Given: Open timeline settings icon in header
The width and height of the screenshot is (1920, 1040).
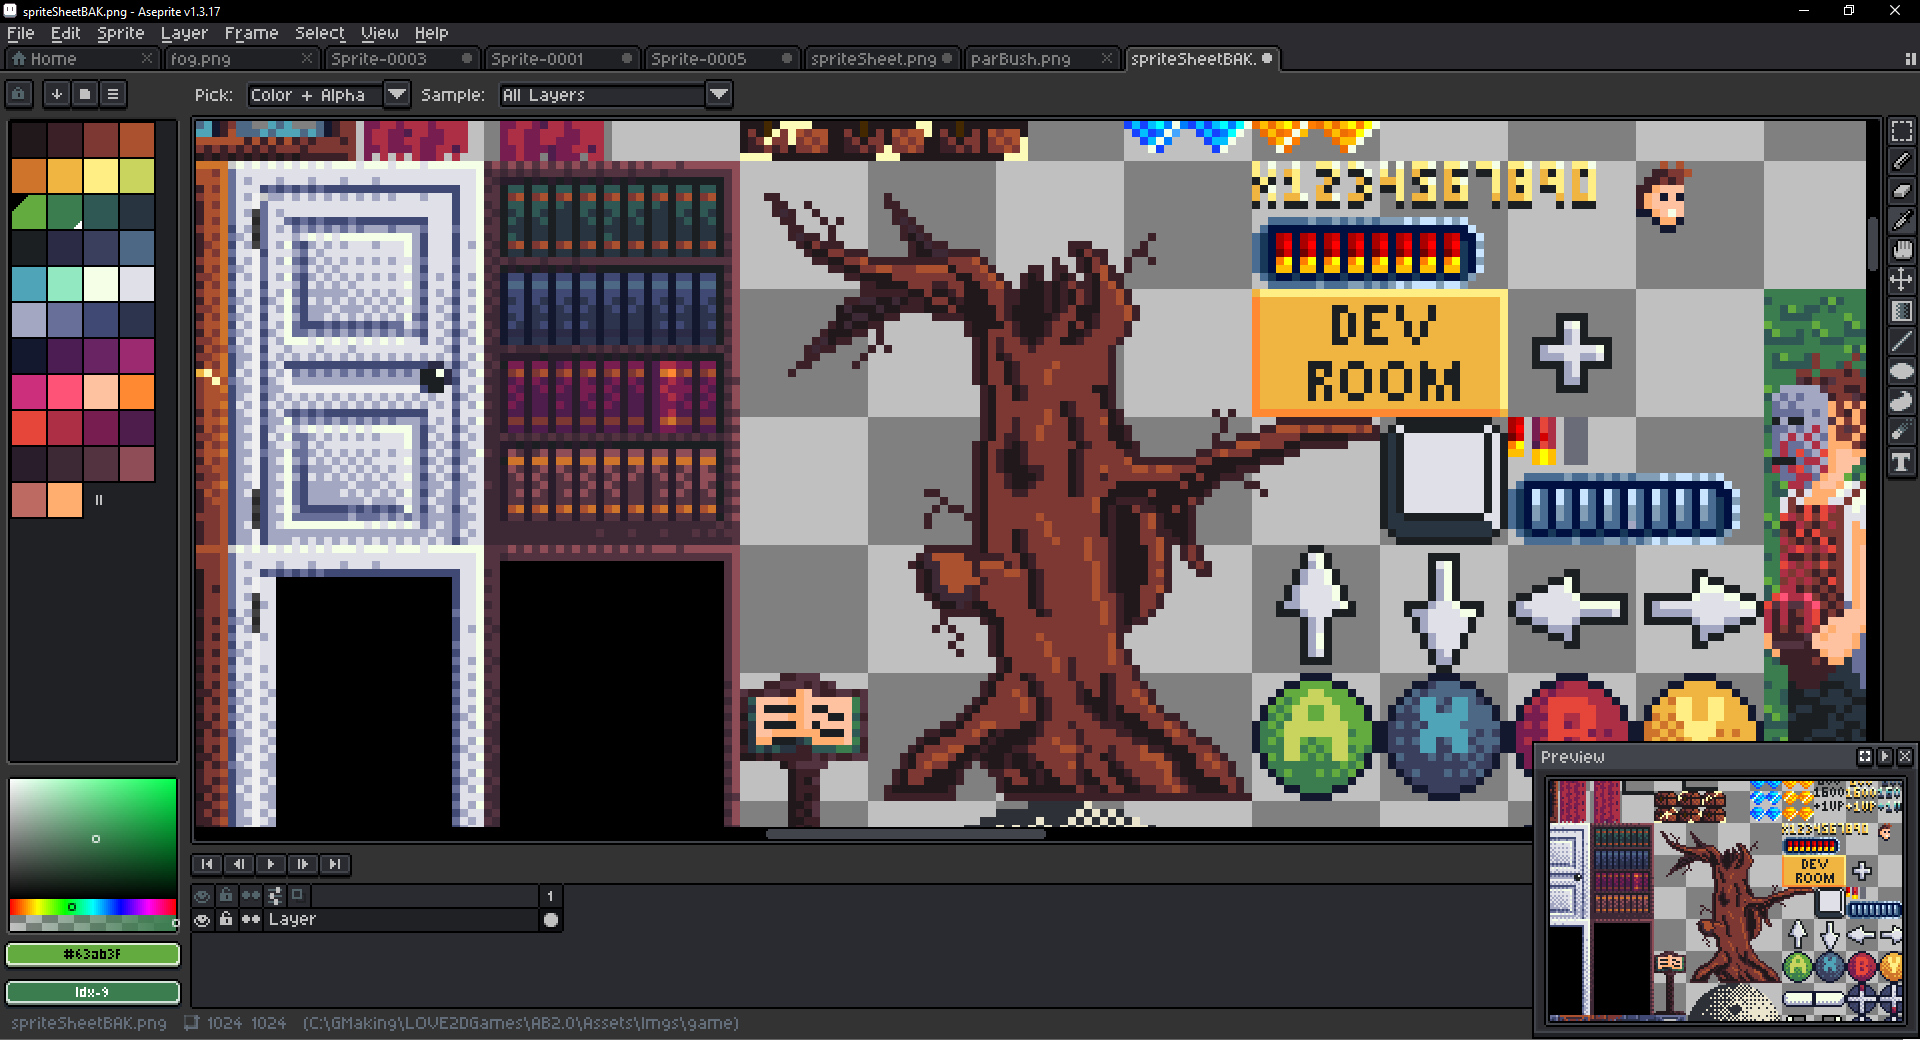Looking at the screenshot, I should pyautogui.click(x=274, y=895).
